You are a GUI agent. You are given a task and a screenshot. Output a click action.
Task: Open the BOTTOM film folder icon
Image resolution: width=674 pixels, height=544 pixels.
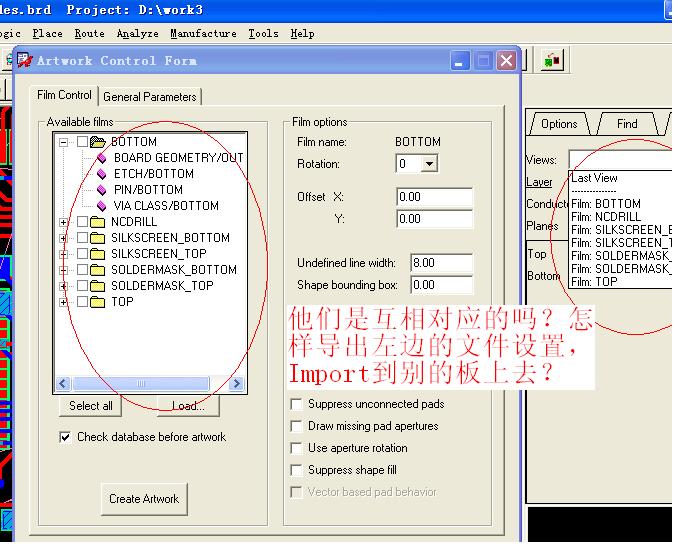(98, 142)
